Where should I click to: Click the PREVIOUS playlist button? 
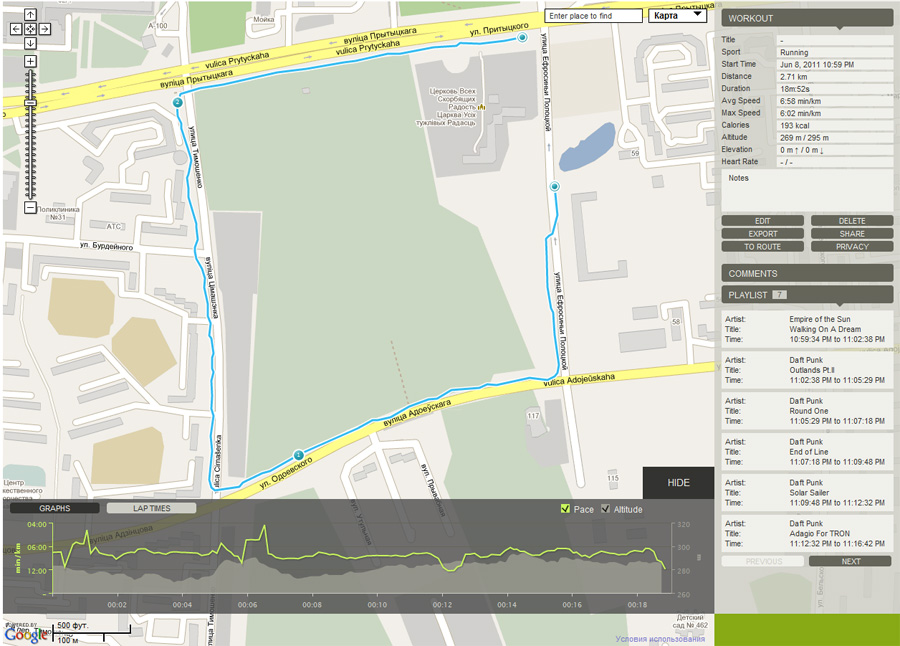point(763,561)
